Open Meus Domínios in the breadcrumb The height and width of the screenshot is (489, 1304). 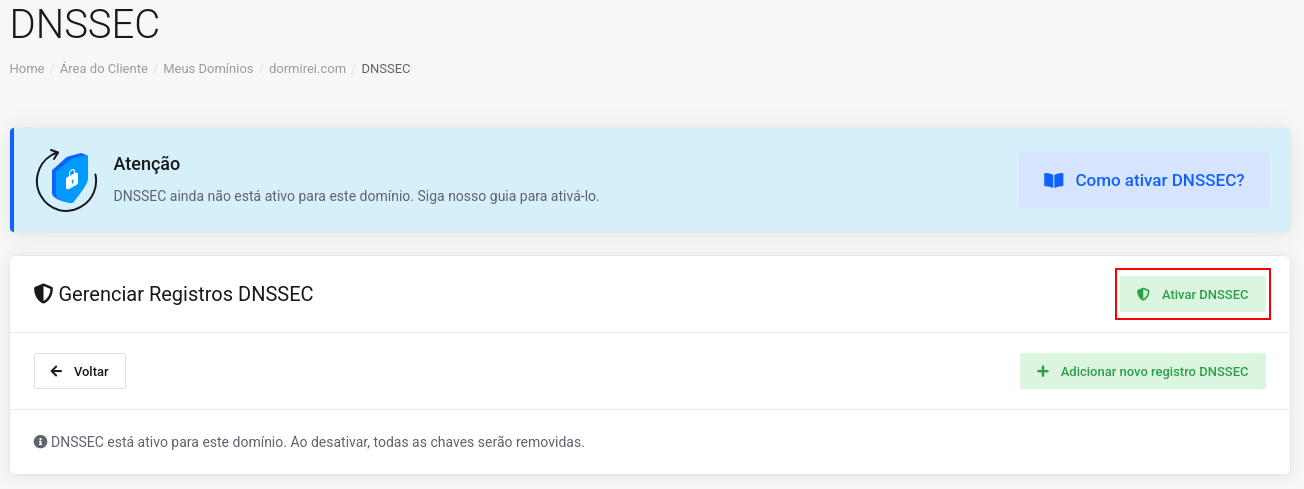pos(208,69)
